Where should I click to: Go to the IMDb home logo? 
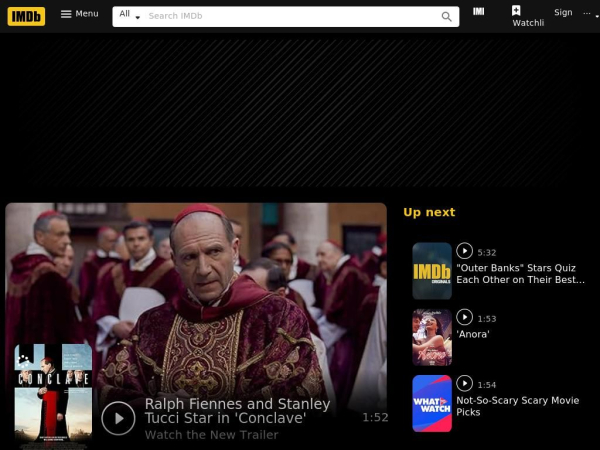(26, 16)
